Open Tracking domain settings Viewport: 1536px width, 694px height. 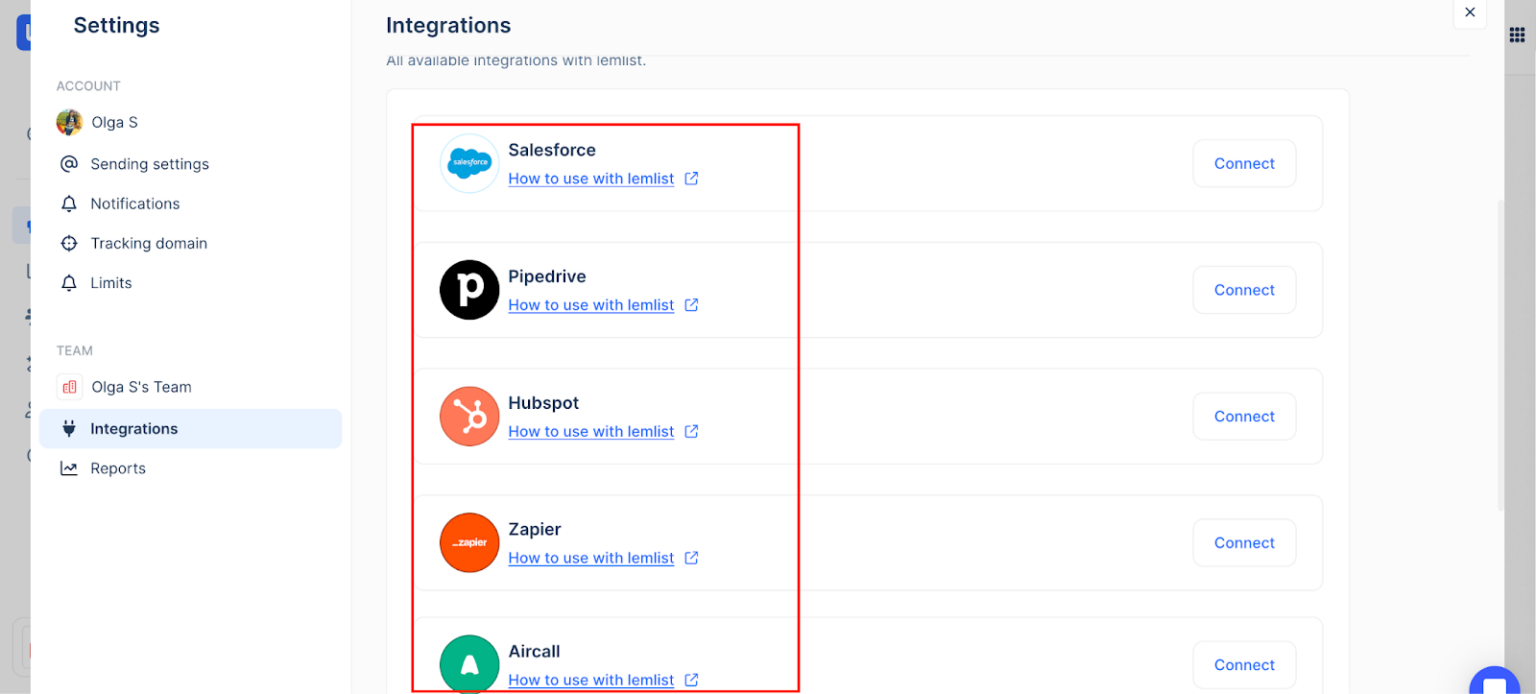(148, 244)
